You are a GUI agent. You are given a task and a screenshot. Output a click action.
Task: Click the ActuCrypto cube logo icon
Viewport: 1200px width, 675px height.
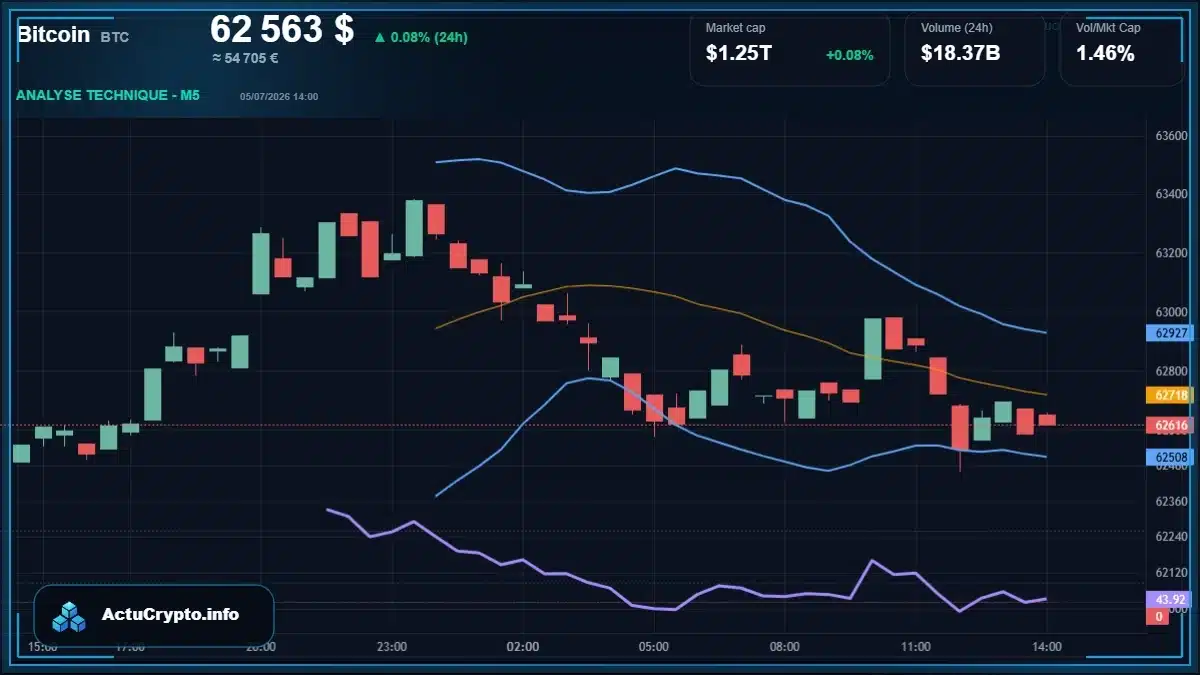click(x=70, y=616)
